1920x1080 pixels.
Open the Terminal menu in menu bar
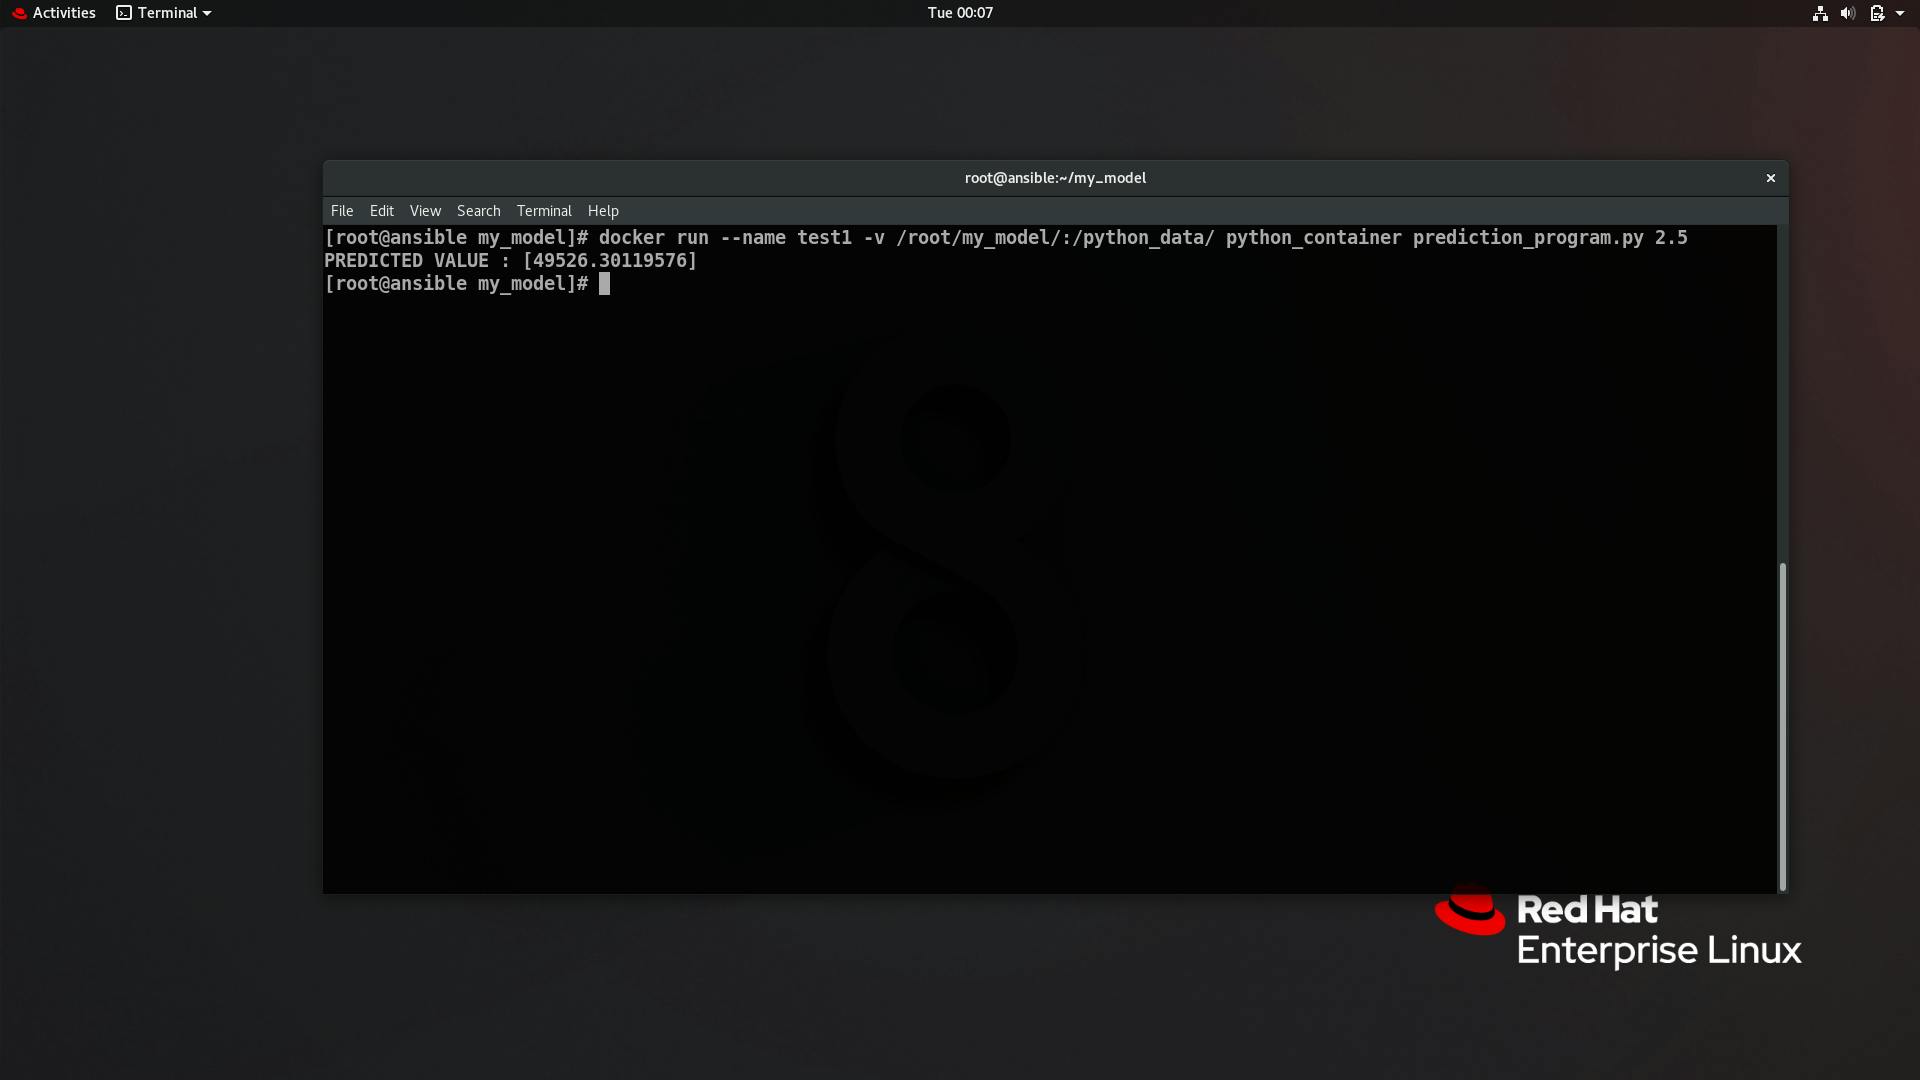click(544, 211)
